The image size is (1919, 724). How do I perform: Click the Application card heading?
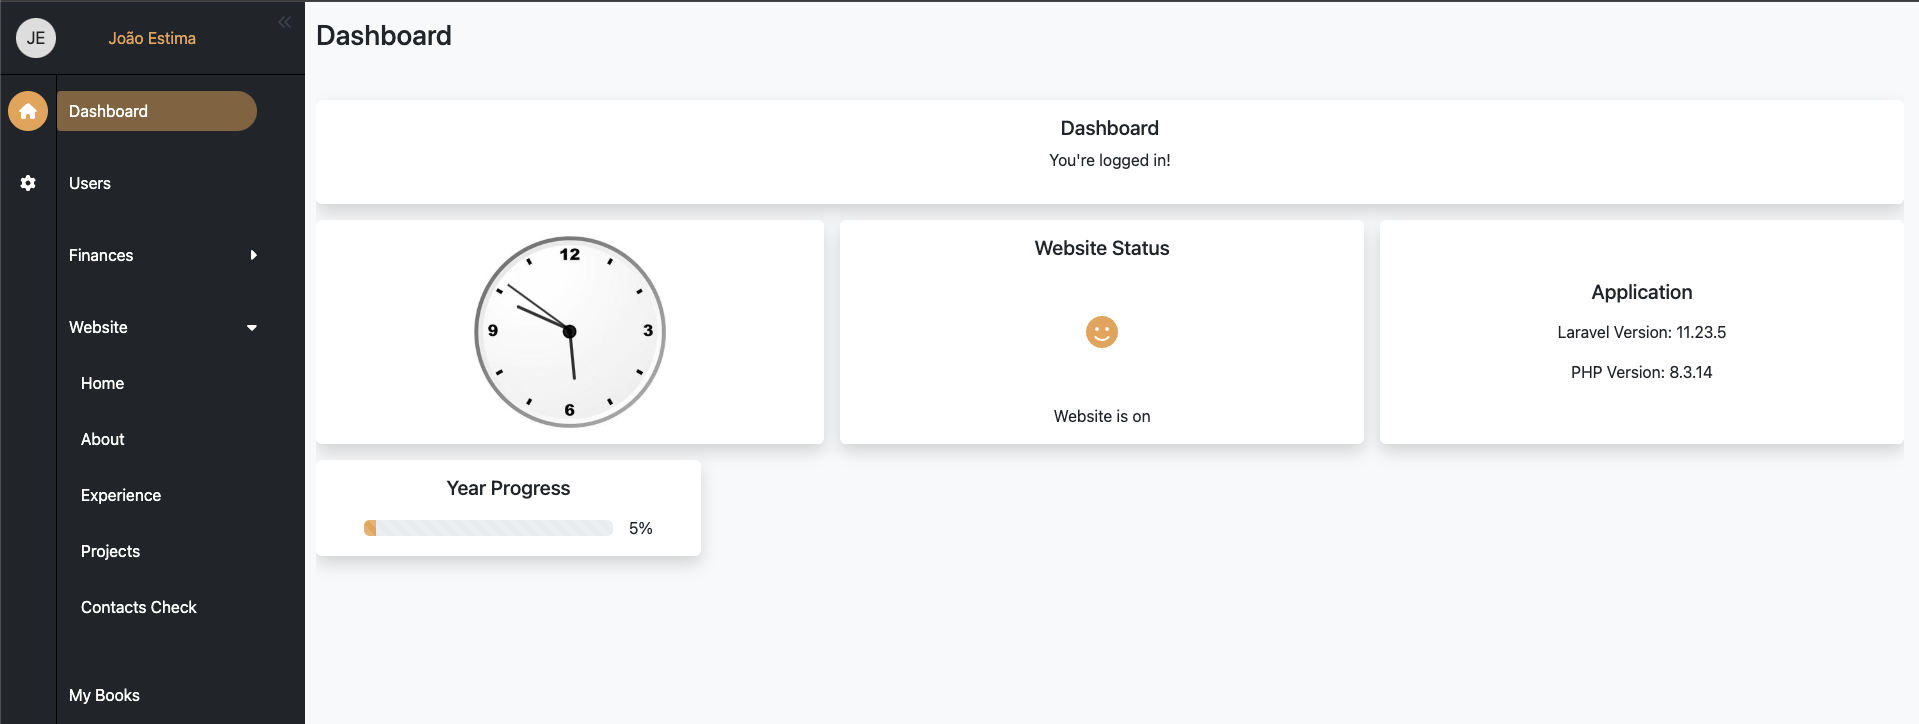1642,292
